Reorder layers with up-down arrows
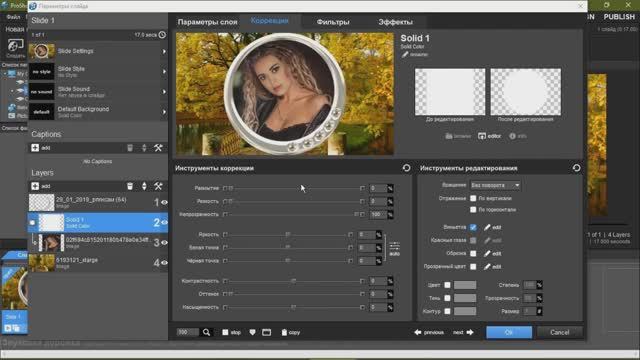 [x=144, y=186]
